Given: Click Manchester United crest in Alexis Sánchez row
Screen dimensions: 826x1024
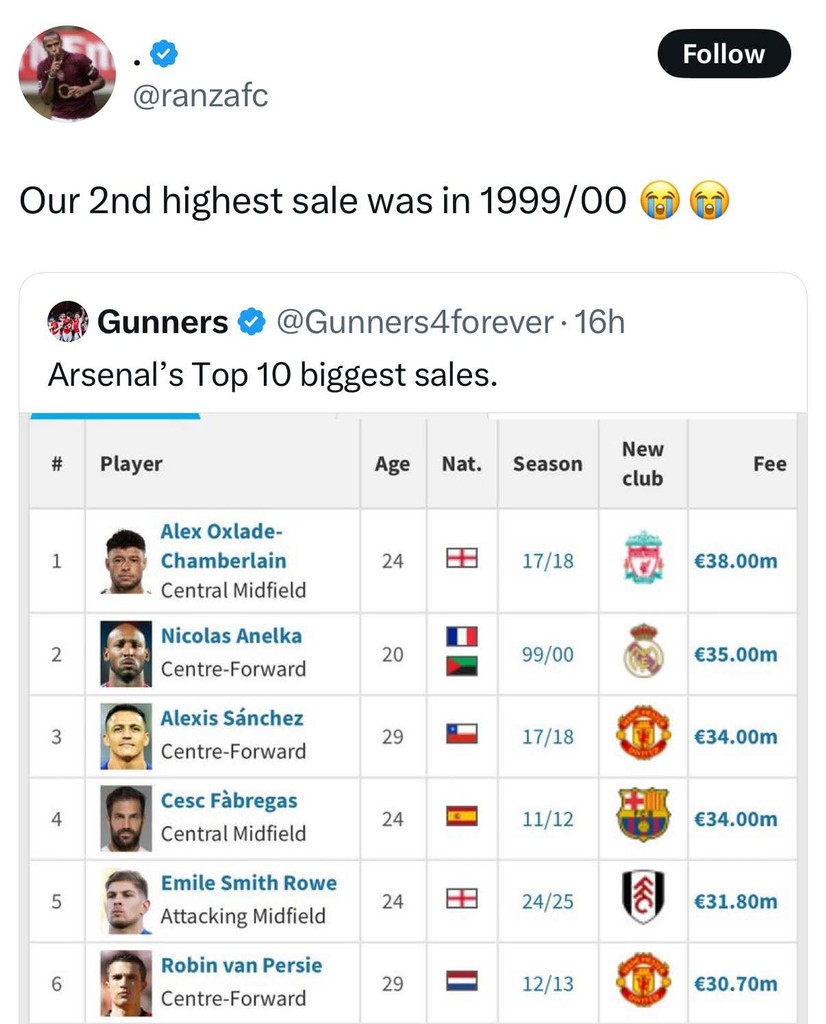Looking at the screenshot, I should 643,735.
